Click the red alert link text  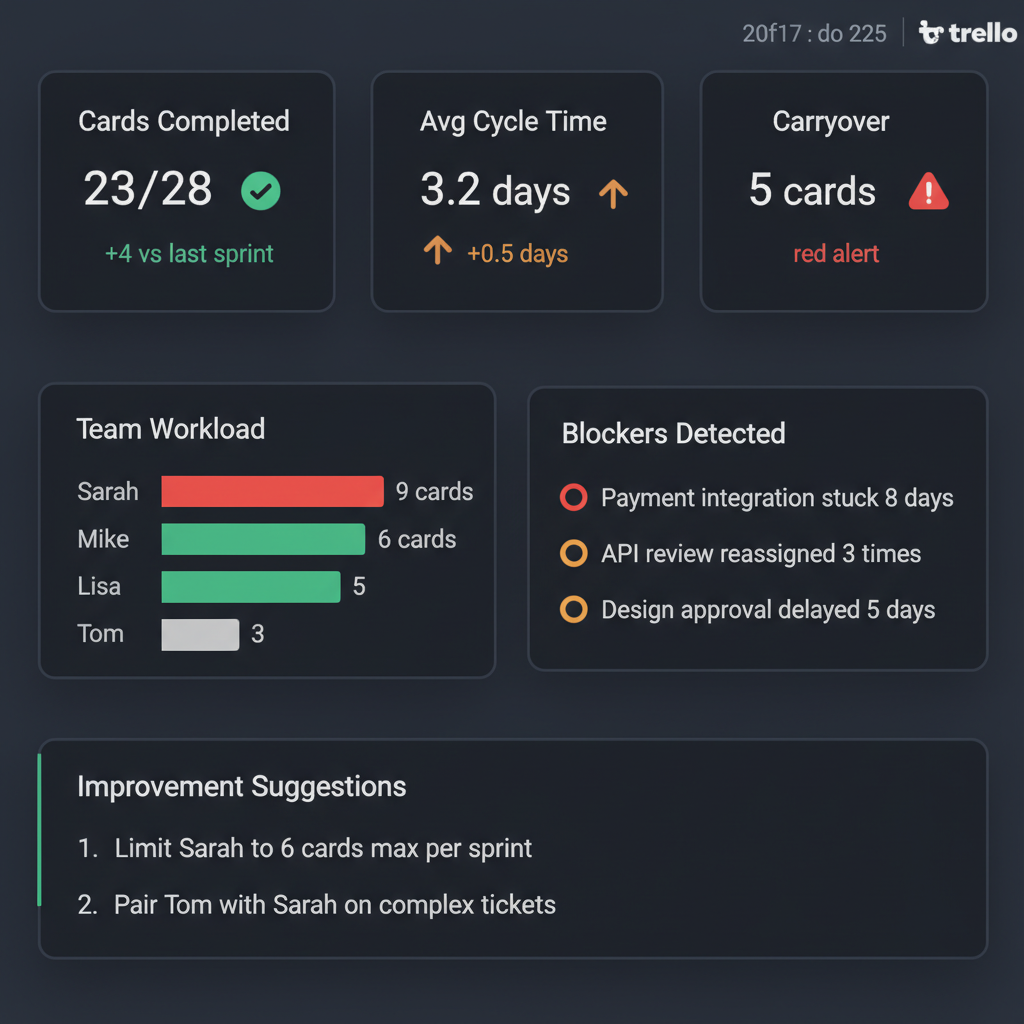pos(836,254)
